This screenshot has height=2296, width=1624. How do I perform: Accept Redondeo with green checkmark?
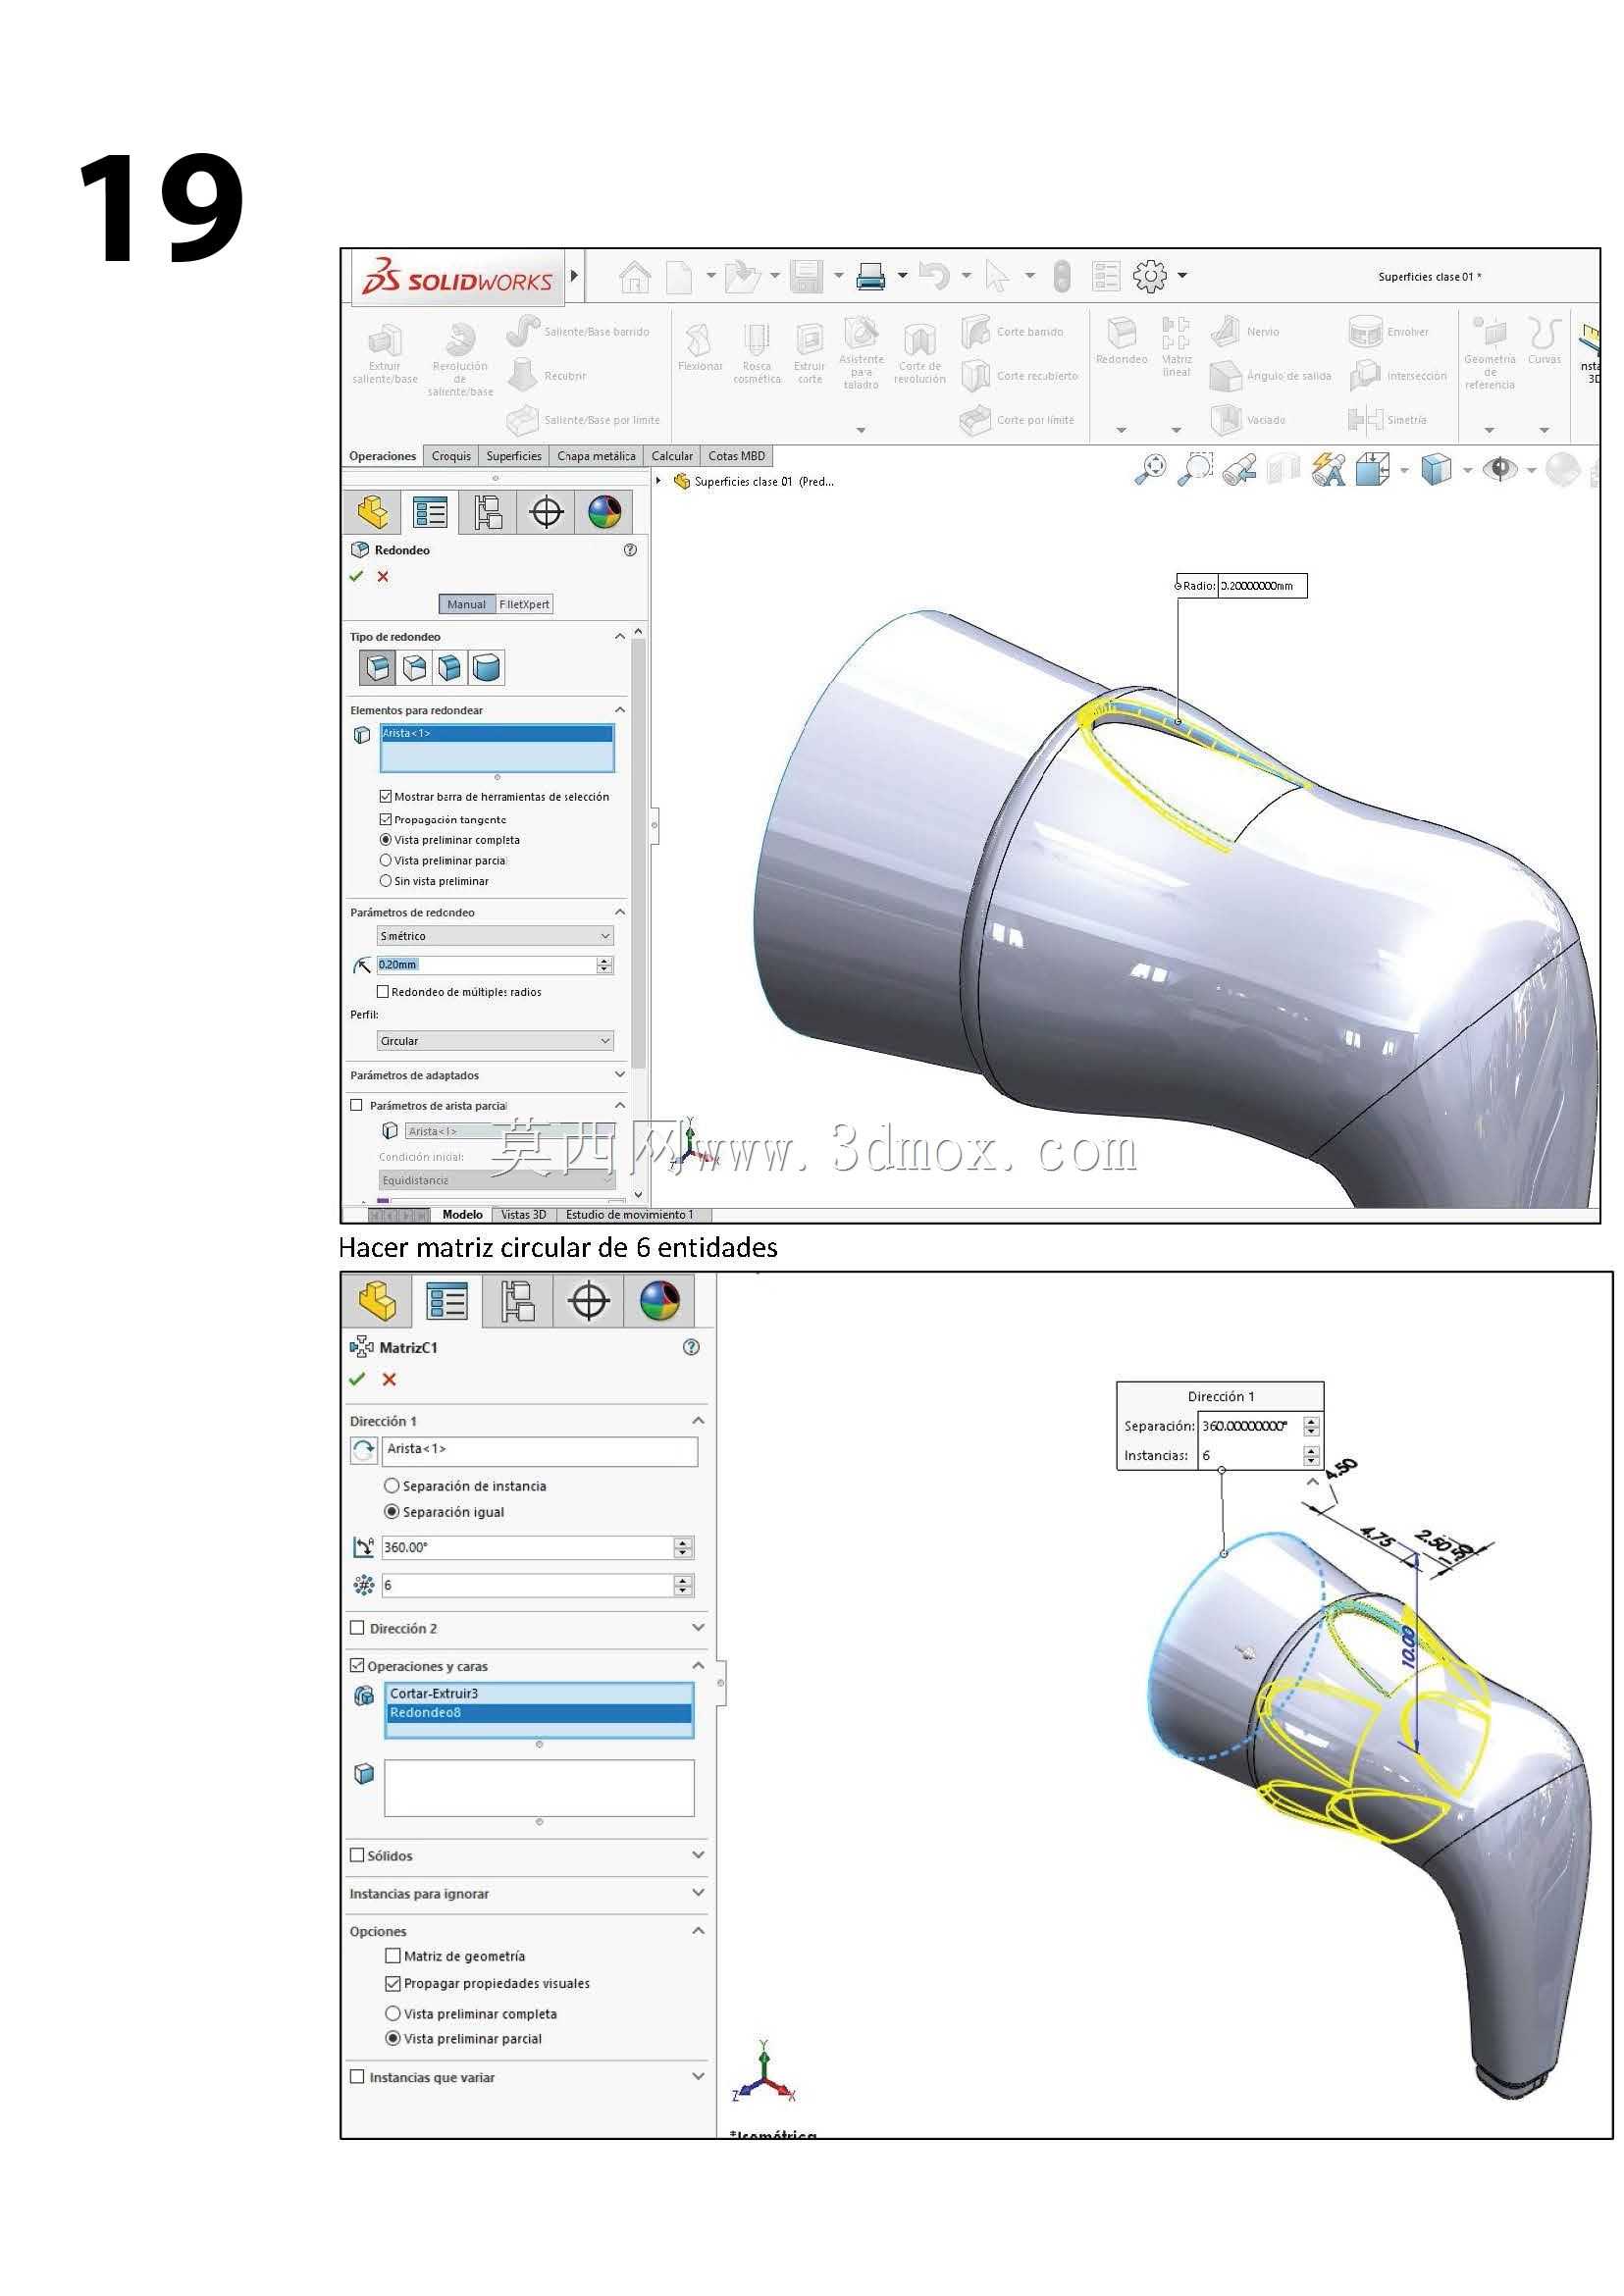(356, 576)
